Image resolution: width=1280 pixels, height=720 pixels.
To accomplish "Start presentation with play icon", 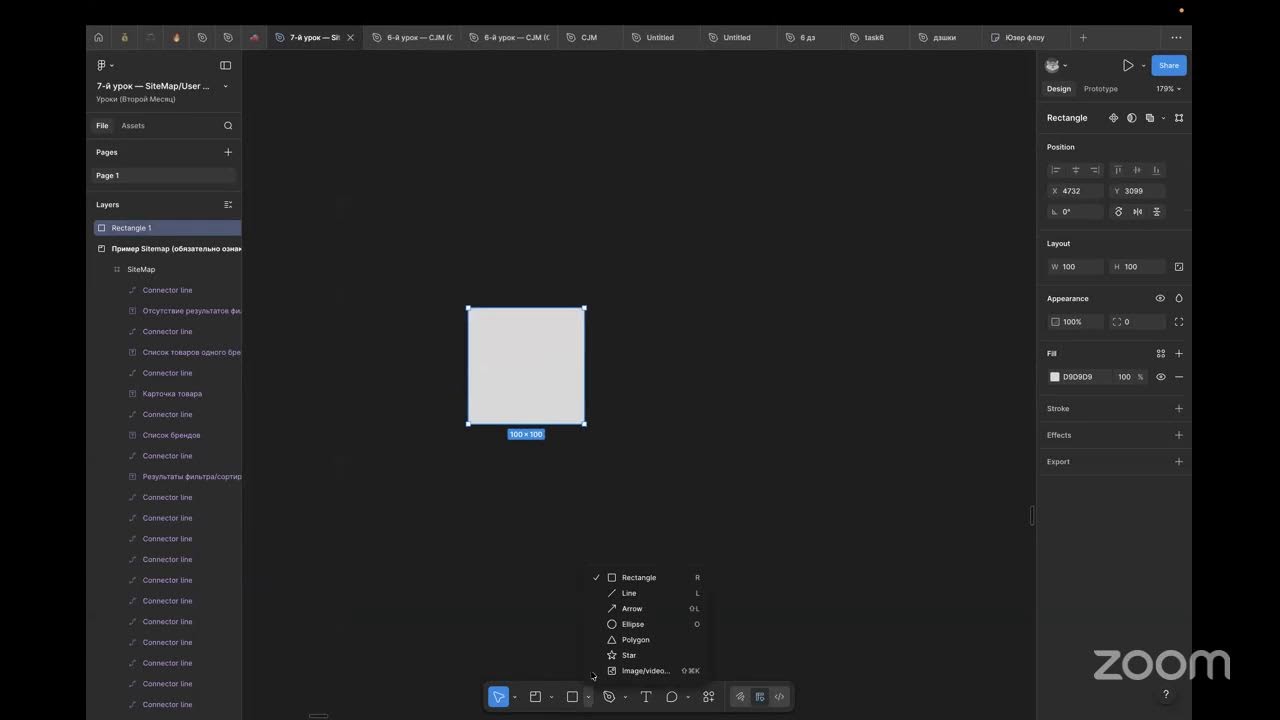I will coord(1128,65).
